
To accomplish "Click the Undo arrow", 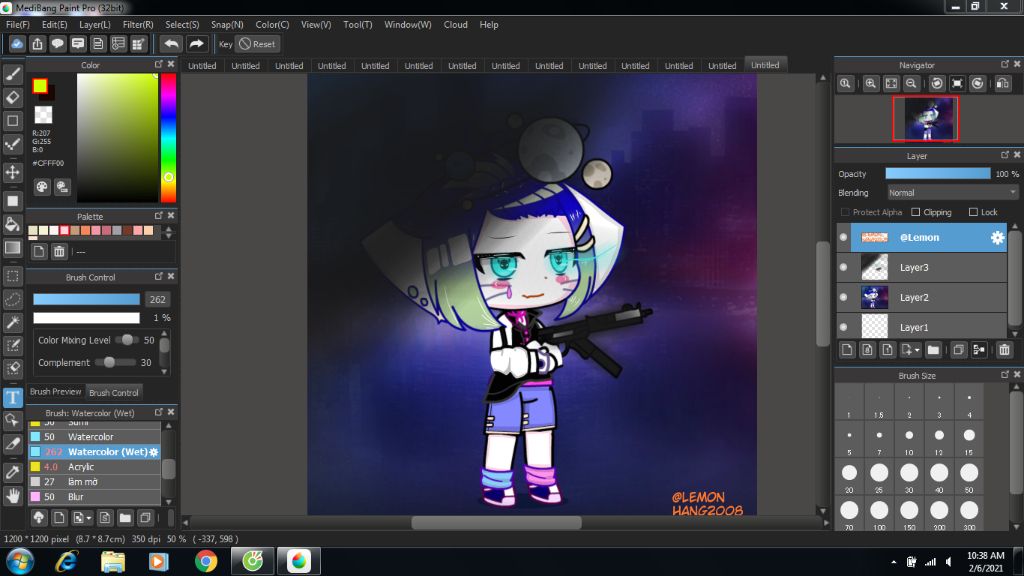I will [171, 44].
